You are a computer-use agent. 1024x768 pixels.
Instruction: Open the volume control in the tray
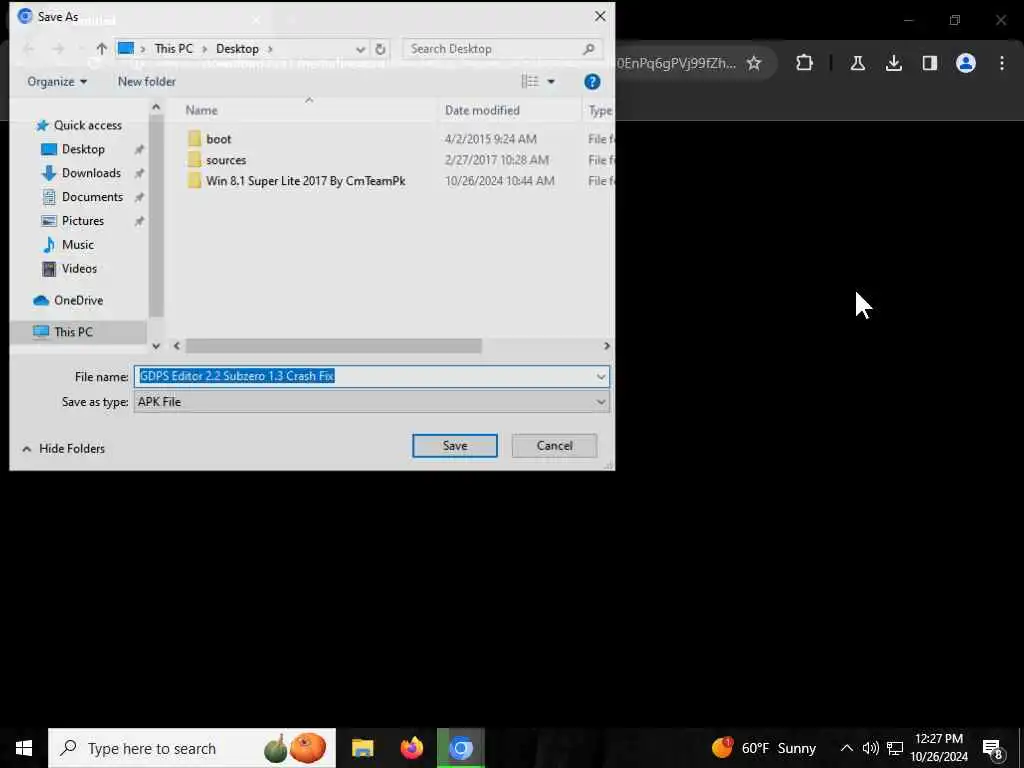coord(870,748)
